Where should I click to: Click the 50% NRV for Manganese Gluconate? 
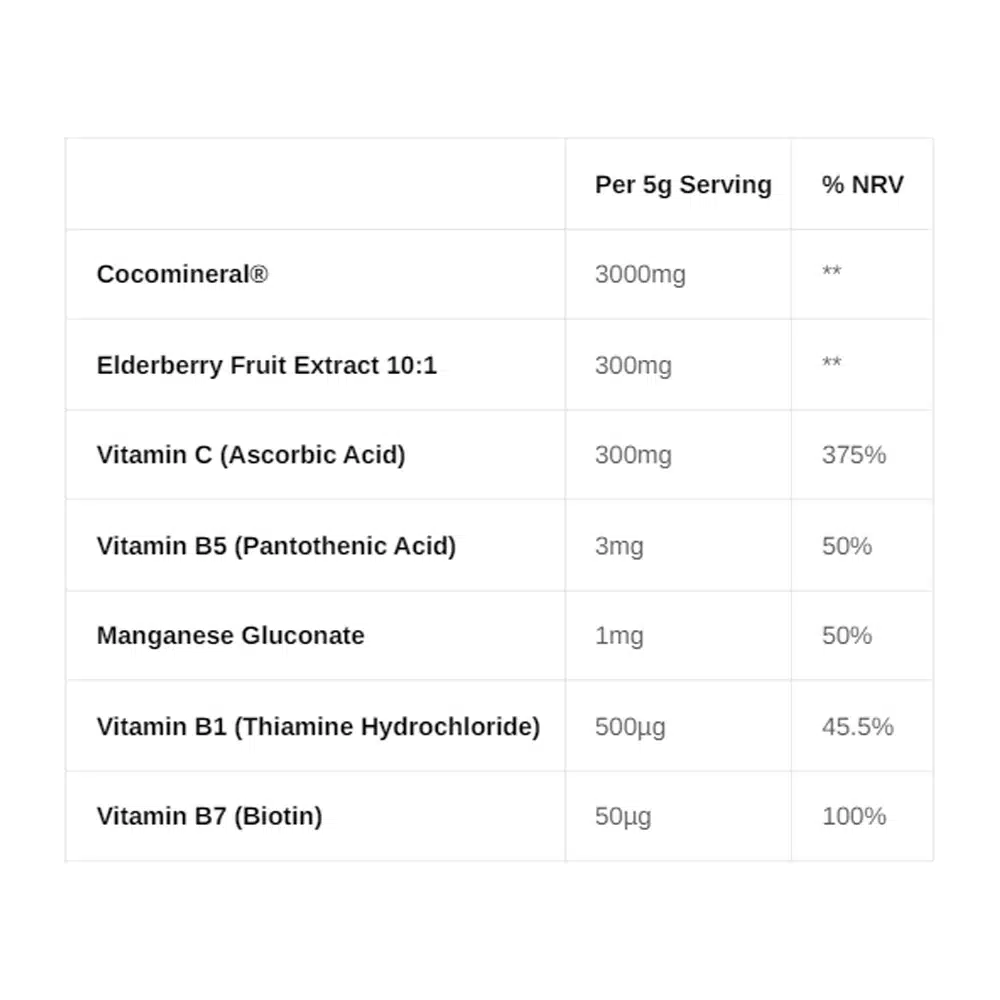(x=847, y=636)
